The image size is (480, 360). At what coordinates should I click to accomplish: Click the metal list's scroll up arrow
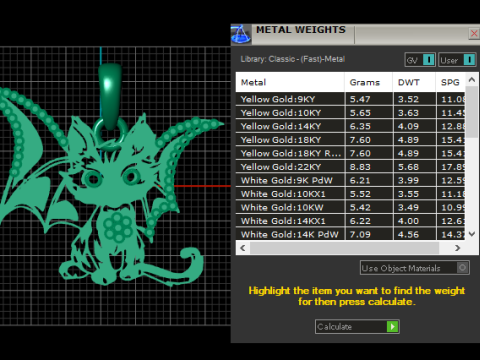point(472,80)
